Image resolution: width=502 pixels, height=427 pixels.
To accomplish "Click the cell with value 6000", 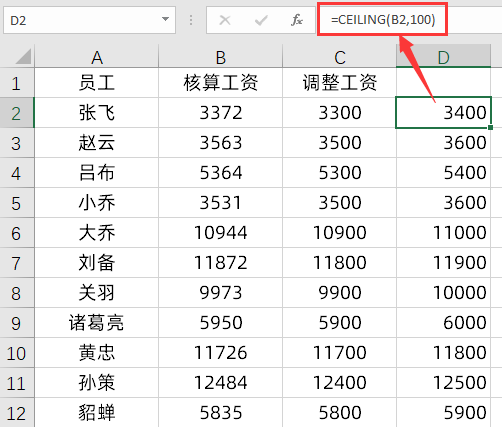I will tap(443, 323).
